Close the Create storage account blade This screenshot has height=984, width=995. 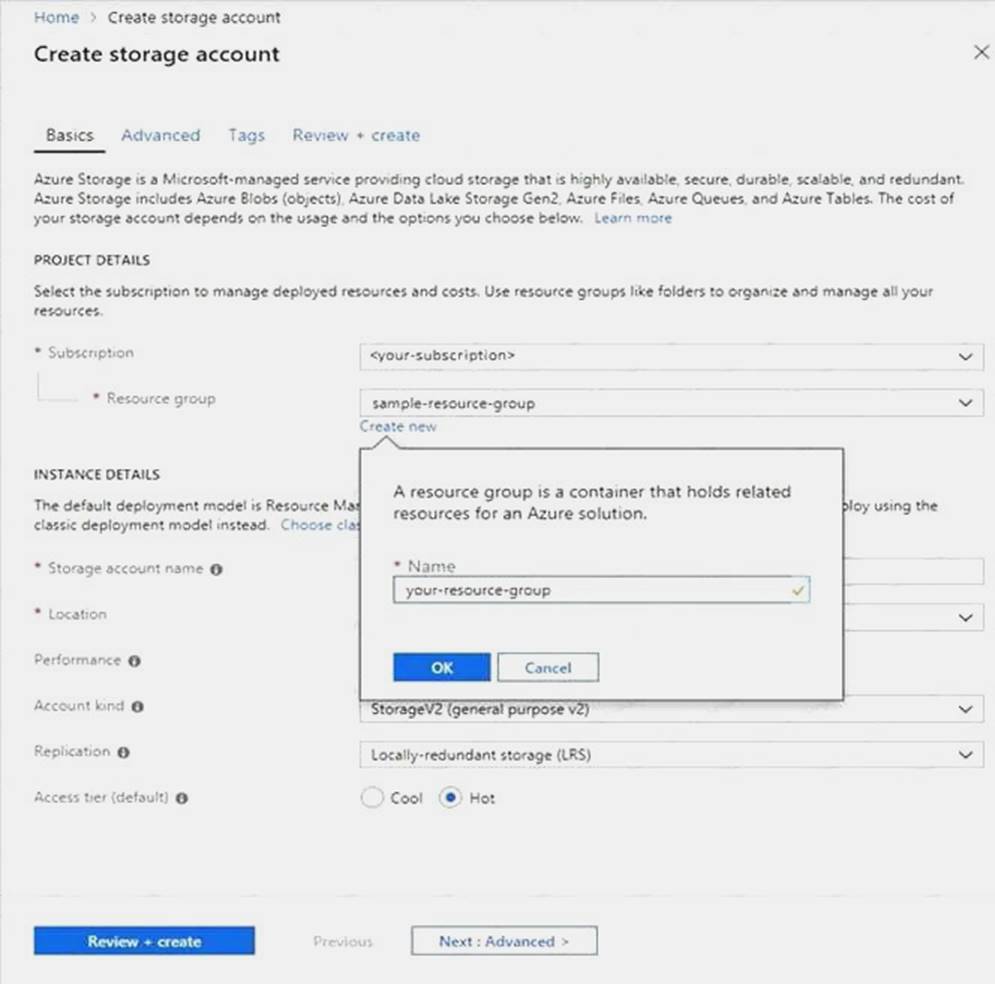click(981, 52)
